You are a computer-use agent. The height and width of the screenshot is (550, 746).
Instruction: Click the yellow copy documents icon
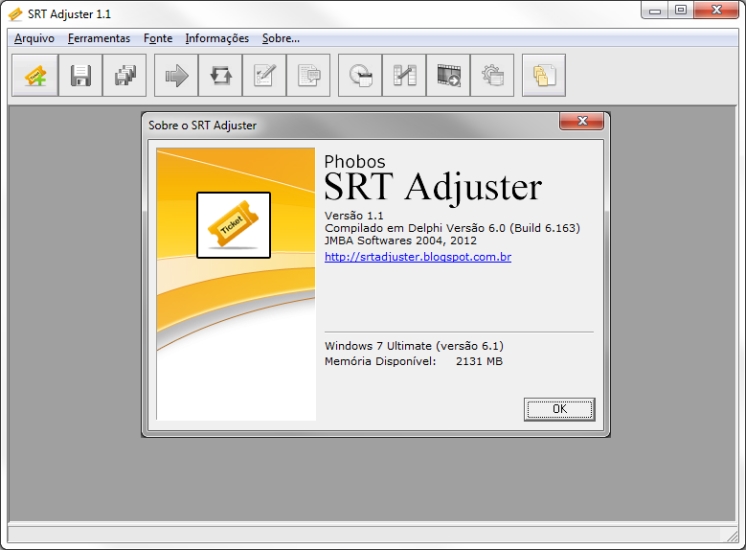click(544, 76)
